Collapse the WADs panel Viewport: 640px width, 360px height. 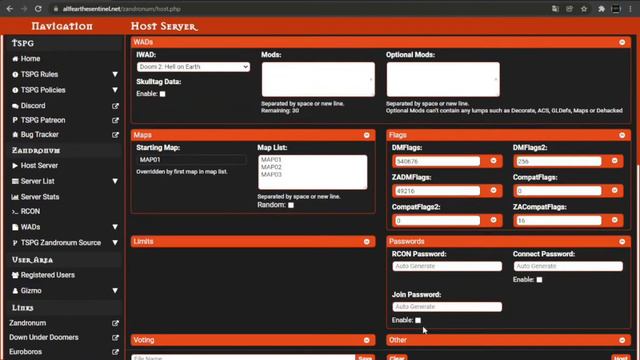[x=622, y=42]
